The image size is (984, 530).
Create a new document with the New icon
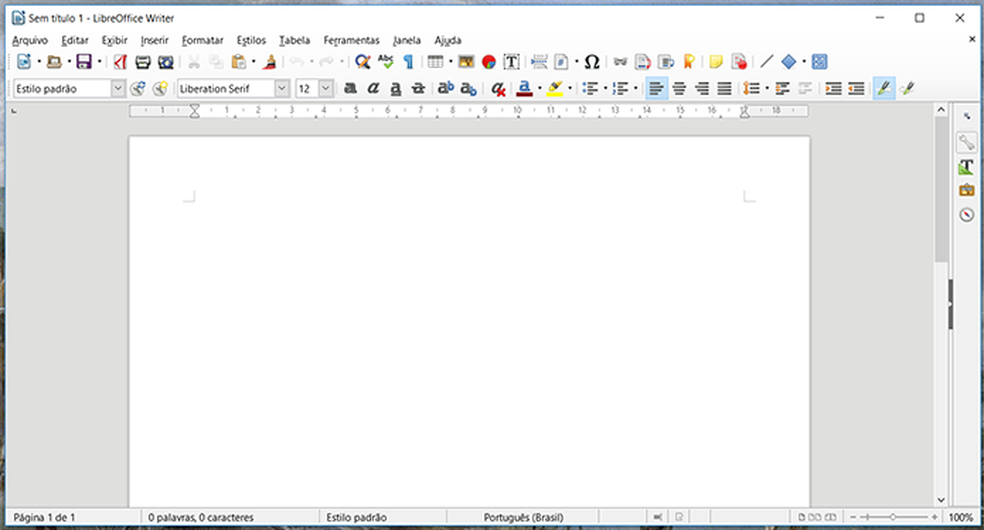pyautogui.click(x=23, y=61)
